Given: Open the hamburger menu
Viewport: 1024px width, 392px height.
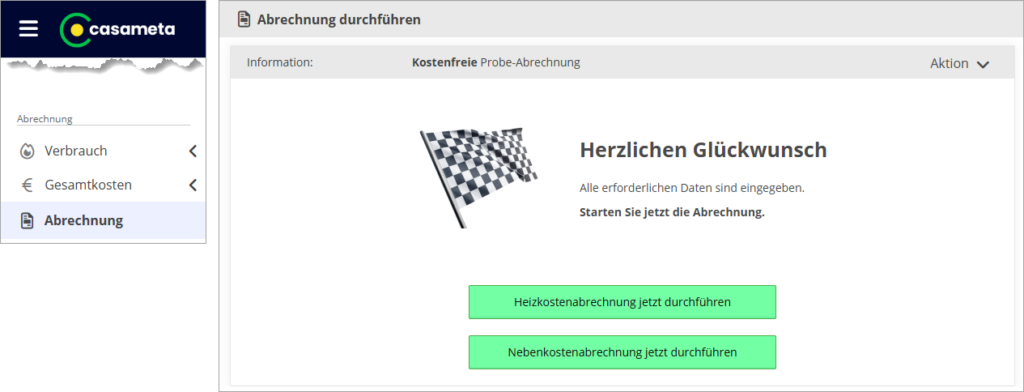Looking at the screenshot, I should [29, 29].
